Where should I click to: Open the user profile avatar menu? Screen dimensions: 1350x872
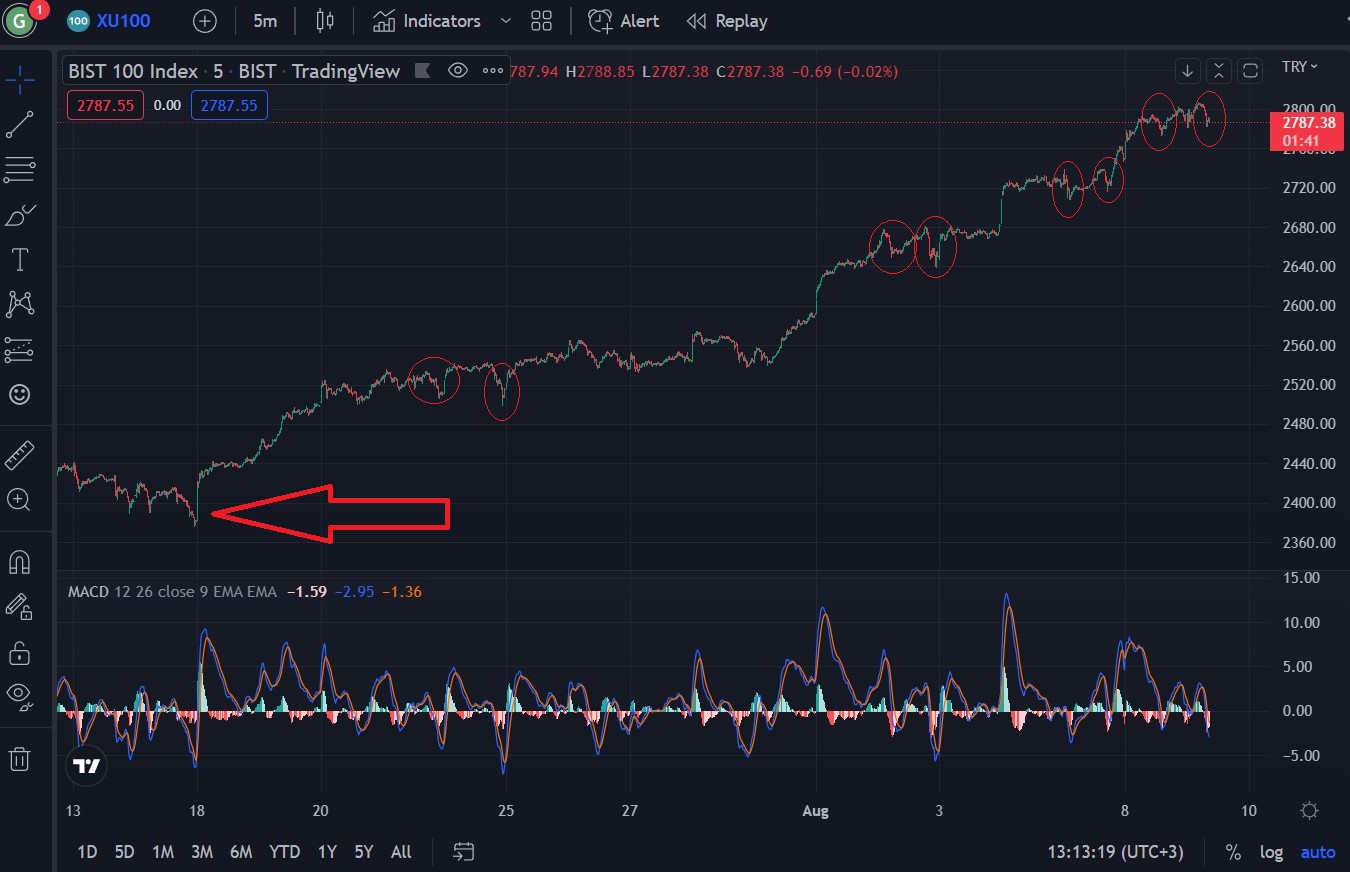coord(20,20)
